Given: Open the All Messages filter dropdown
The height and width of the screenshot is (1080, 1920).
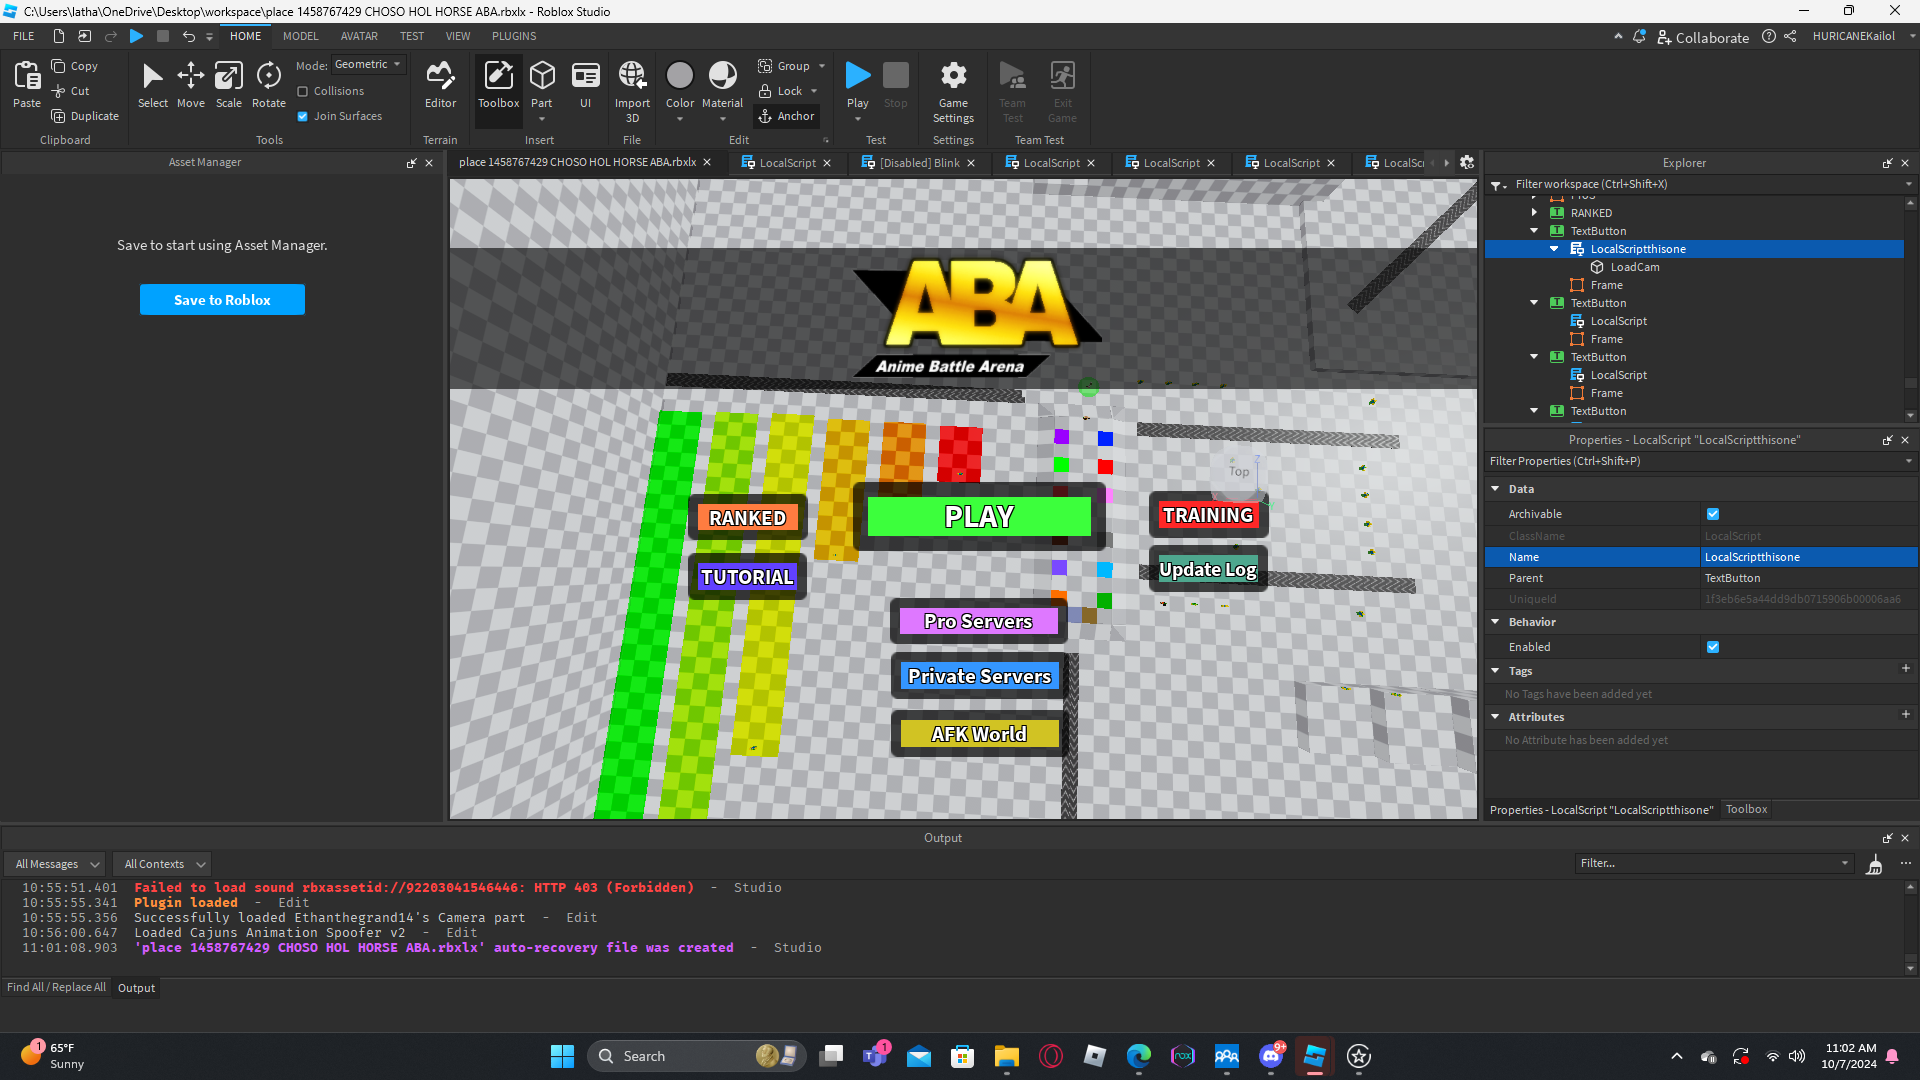Looking at the screenshot, I should [56, 864].
